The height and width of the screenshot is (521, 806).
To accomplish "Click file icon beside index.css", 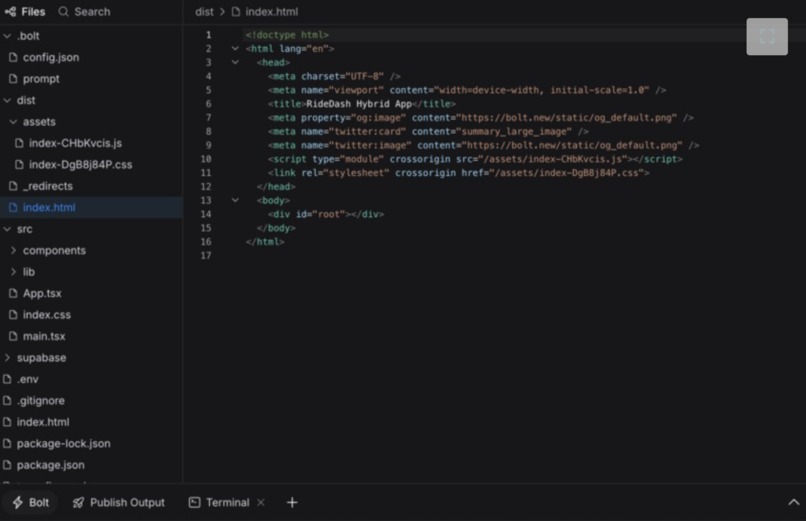I will (13, 315).
